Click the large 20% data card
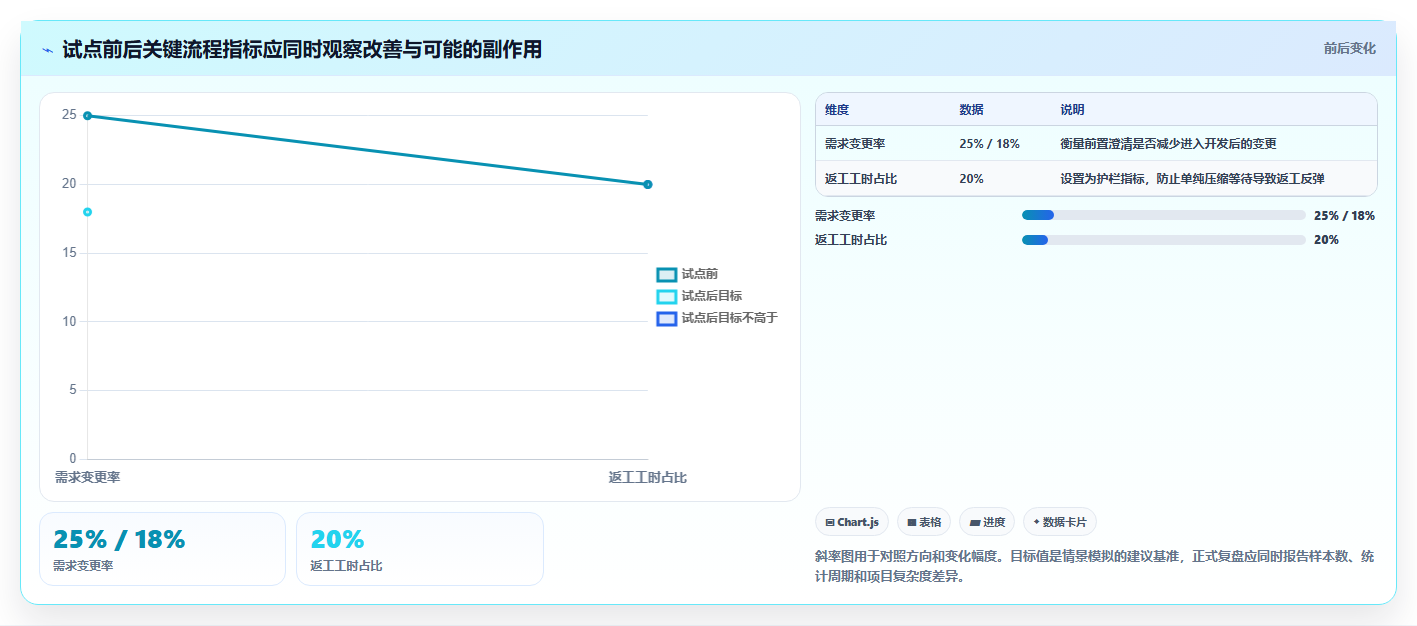This screenshot has height=626, width=1417. [x=420, y=549]
